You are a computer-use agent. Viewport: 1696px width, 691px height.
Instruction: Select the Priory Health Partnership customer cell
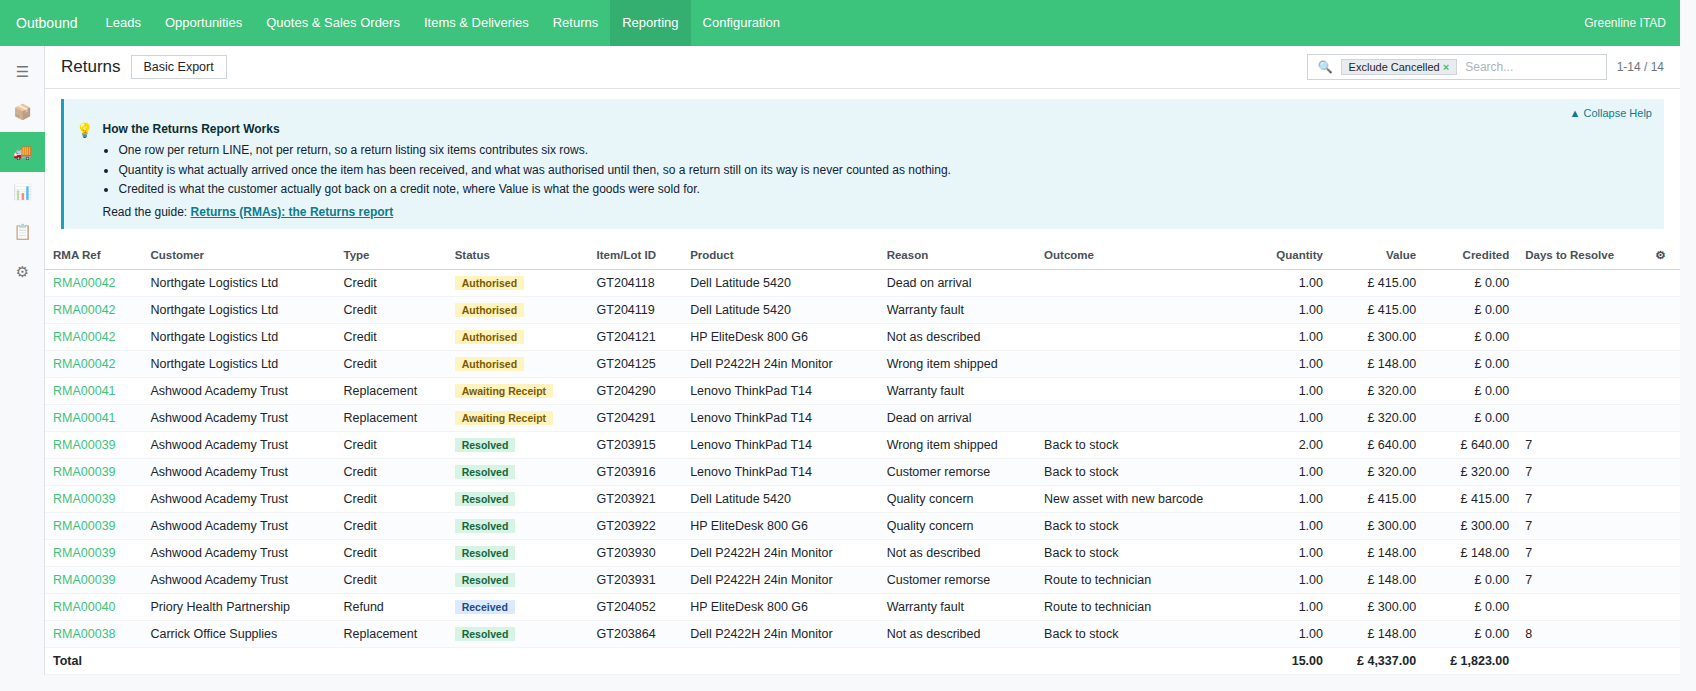pos(220,607)
